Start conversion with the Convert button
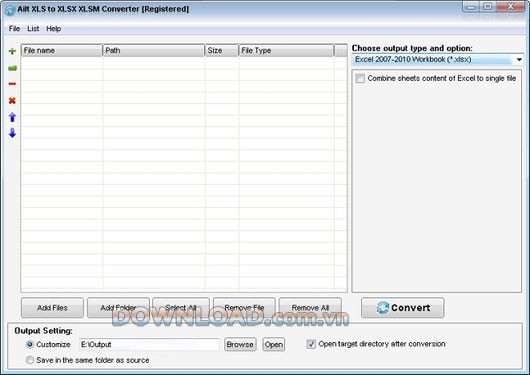The height and width of the screenshot is (375, 530). pyautogui.click(x=403, y=308)
